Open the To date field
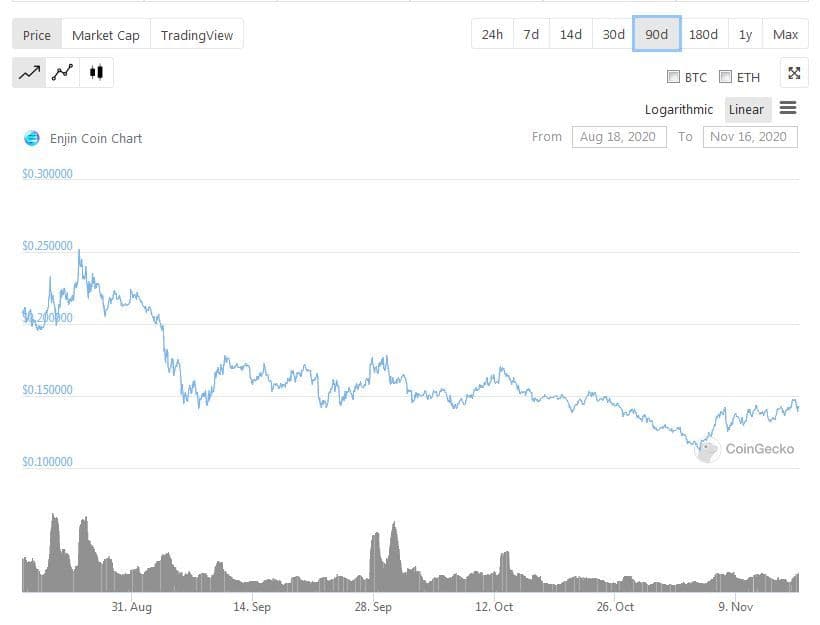Viewport: 820px width, 625px height. (x=750, y=137)
